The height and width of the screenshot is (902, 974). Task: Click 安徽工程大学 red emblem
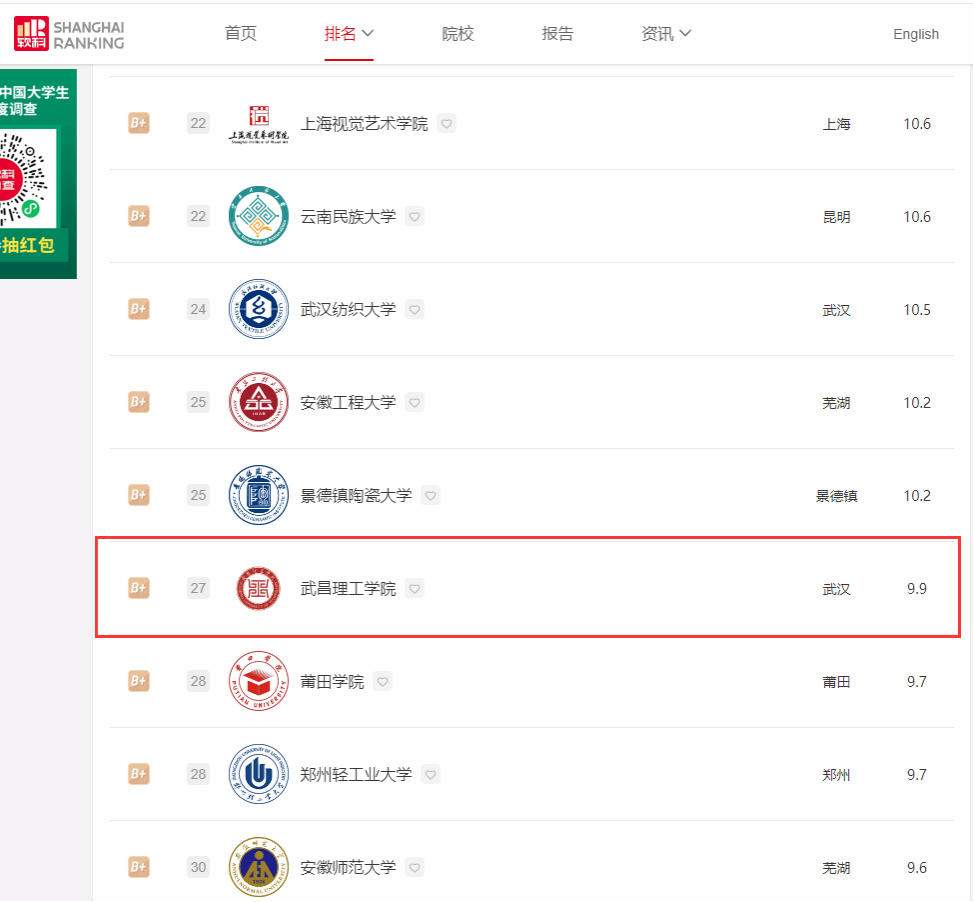(x=258, y=402)
